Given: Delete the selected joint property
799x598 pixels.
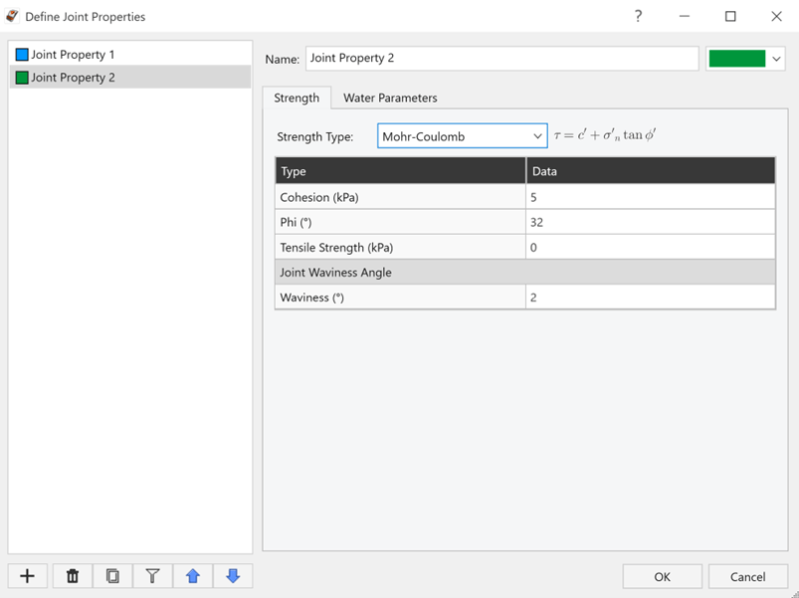Looking at the screenshot, I should [72, 576].
